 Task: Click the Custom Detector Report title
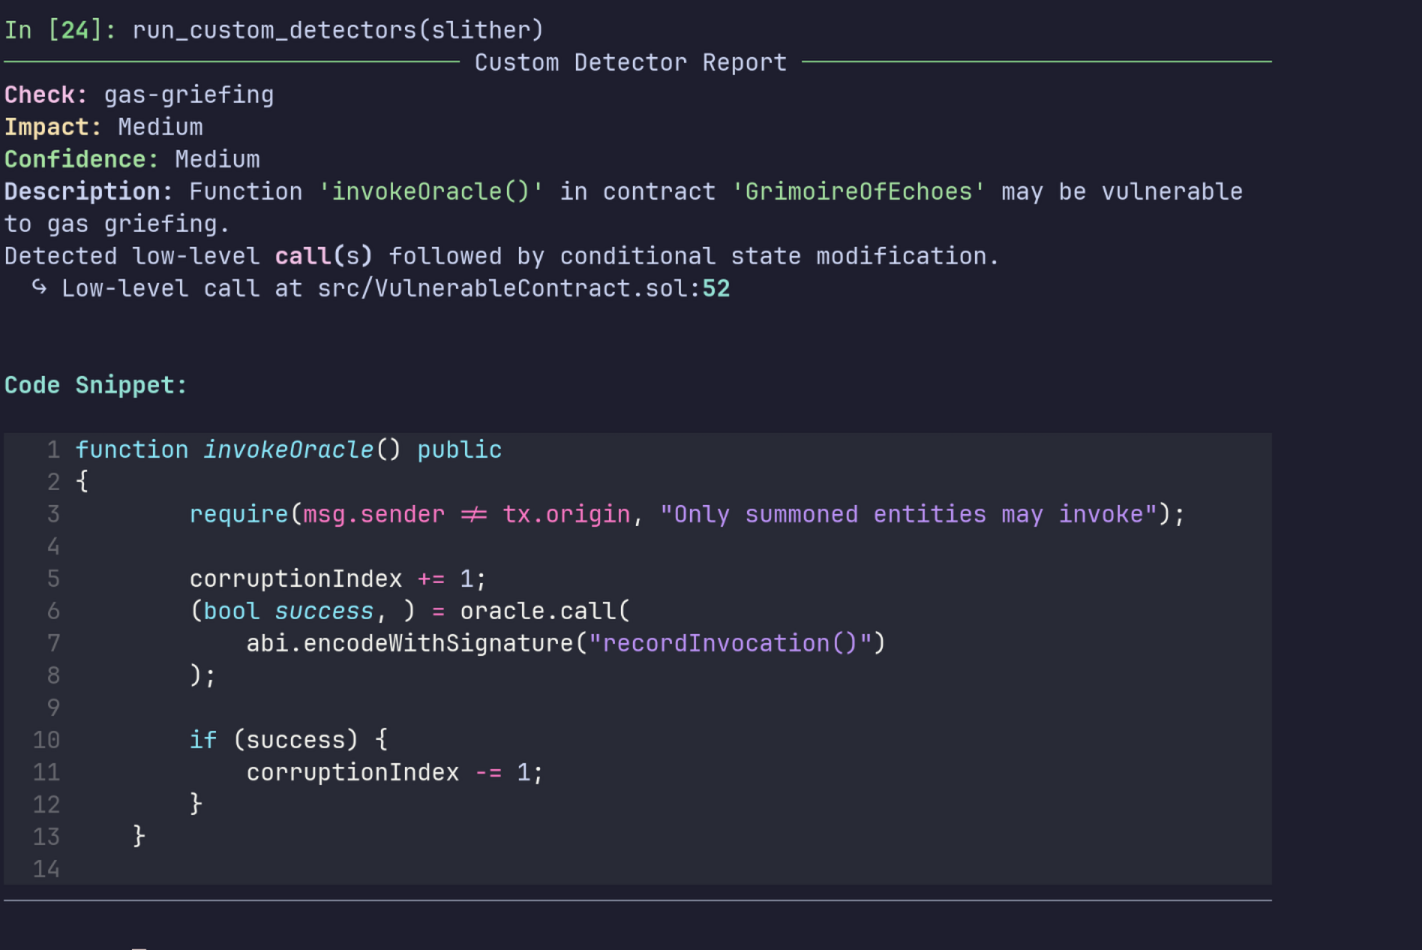point(630,63)
